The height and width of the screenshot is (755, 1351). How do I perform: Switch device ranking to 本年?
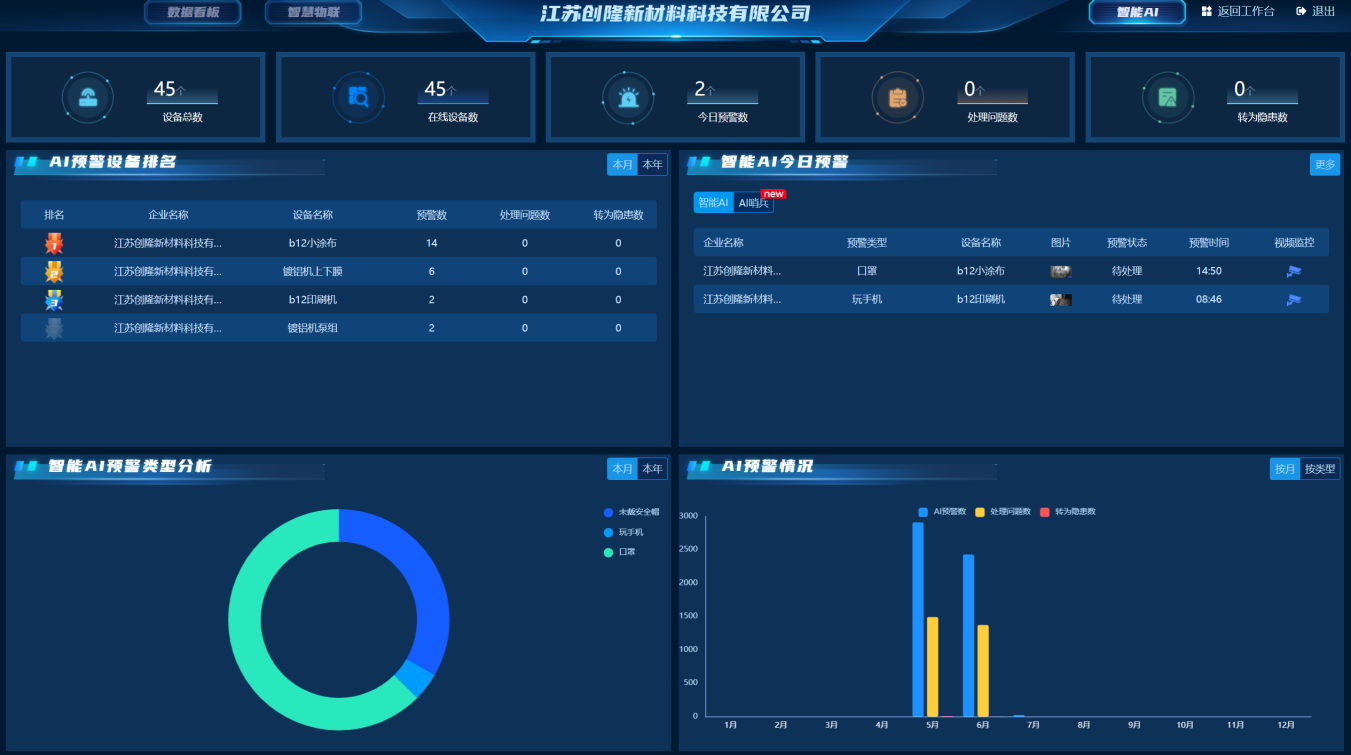(652, 164)
